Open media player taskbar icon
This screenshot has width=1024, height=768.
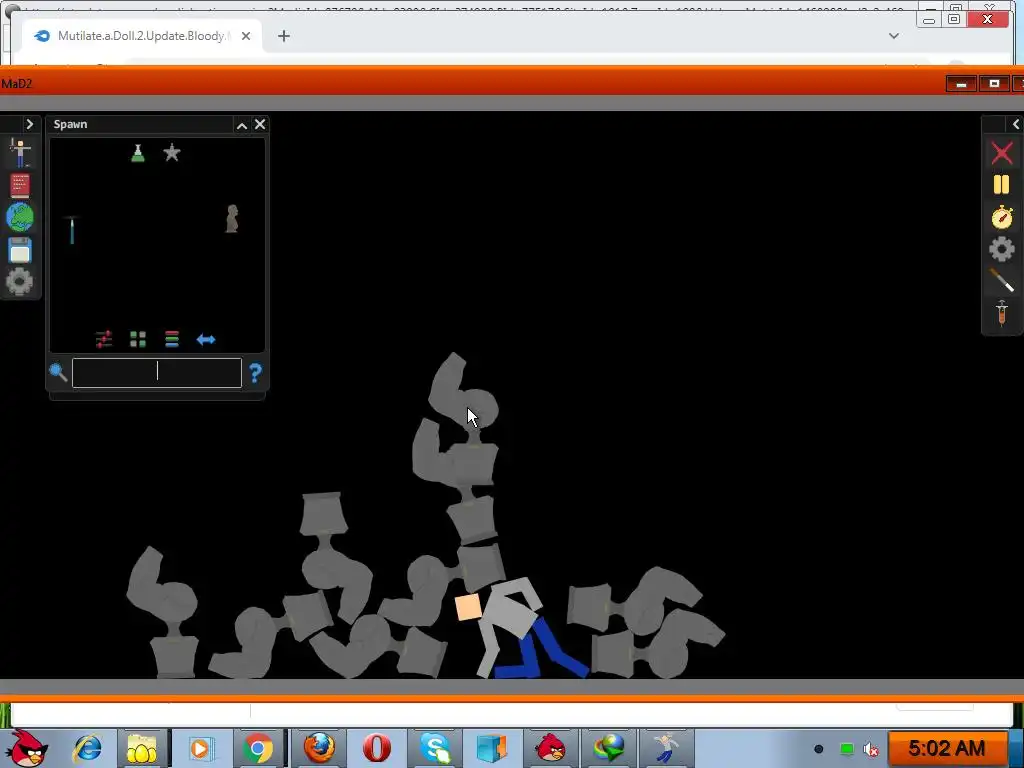point(200,748)
